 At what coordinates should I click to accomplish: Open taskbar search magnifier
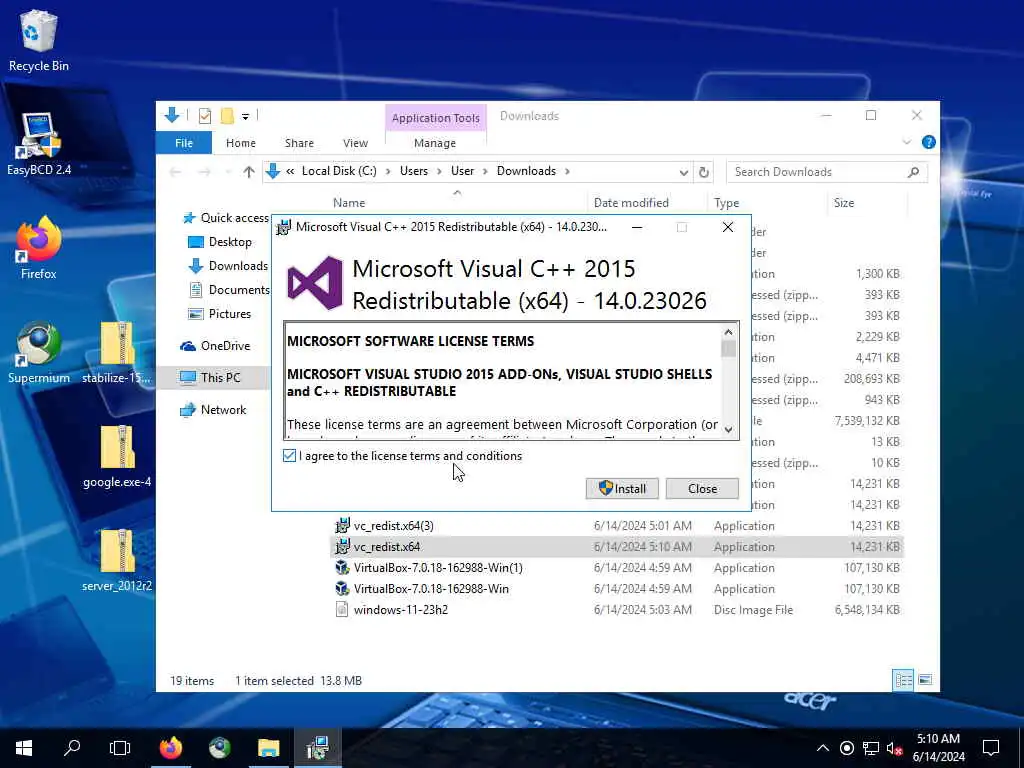(x=72, y=748)
